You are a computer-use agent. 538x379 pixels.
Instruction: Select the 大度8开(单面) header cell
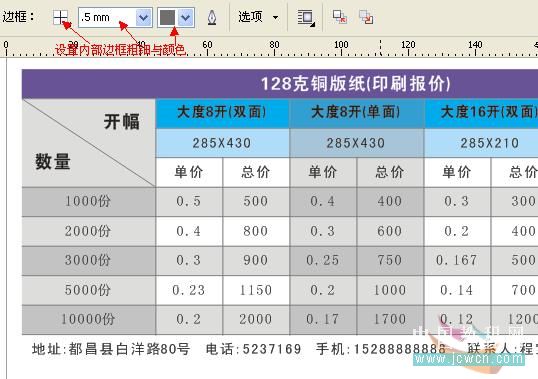[356, 114]
